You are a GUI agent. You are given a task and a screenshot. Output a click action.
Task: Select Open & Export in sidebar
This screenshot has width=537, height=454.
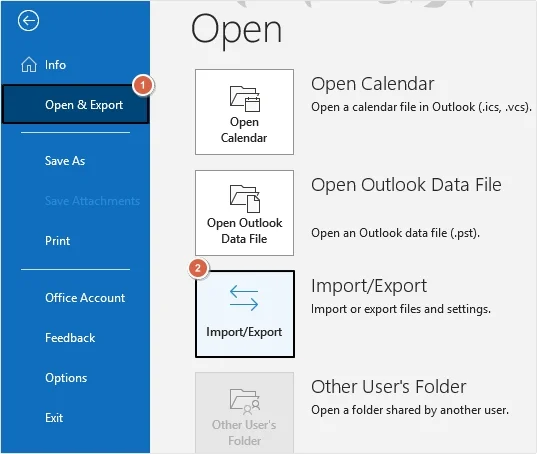tap(75, 104)
